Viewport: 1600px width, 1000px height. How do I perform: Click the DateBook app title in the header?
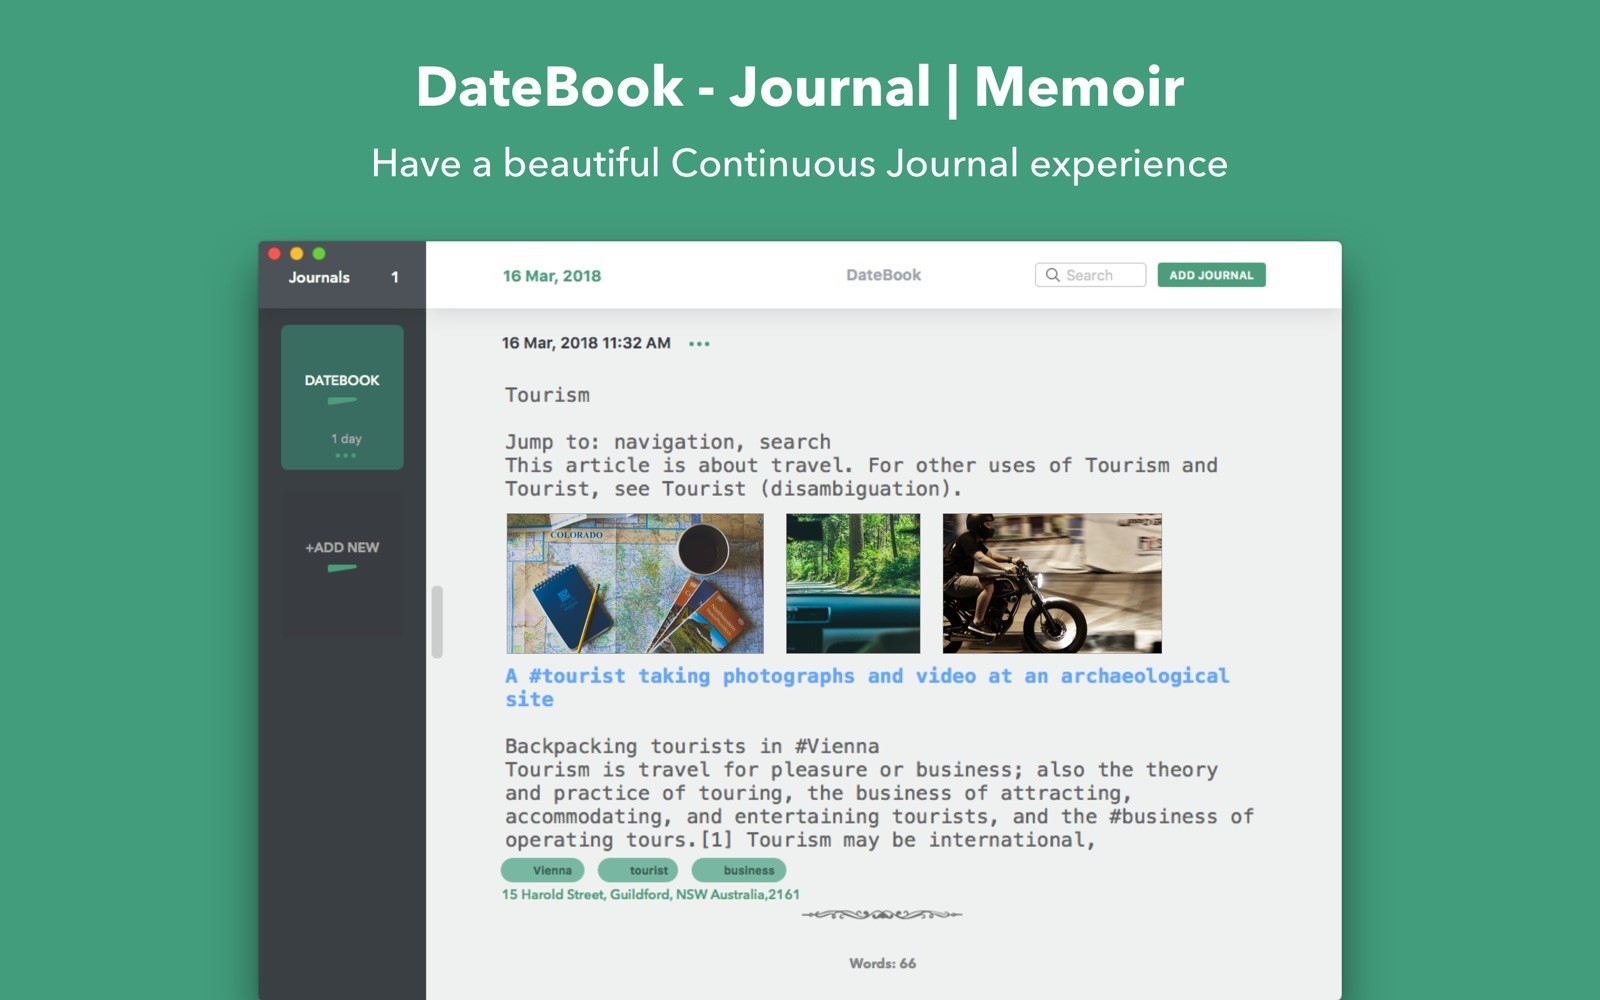coord(884,274)
